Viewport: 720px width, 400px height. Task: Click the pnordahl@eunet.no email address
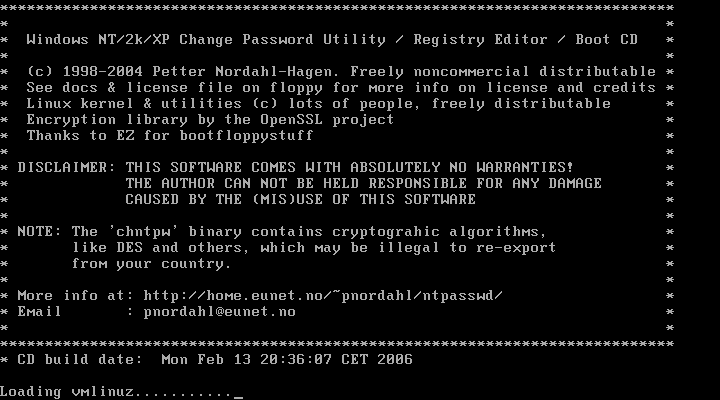219,311
